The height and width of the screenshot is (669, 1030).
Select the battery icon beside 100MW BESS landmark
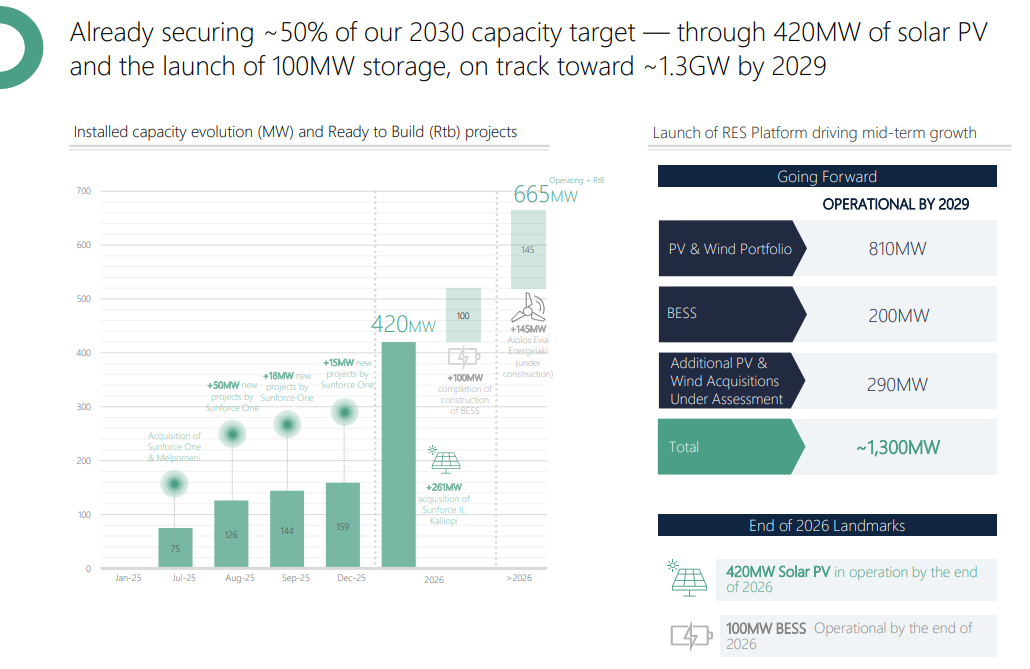click(690, 636)
